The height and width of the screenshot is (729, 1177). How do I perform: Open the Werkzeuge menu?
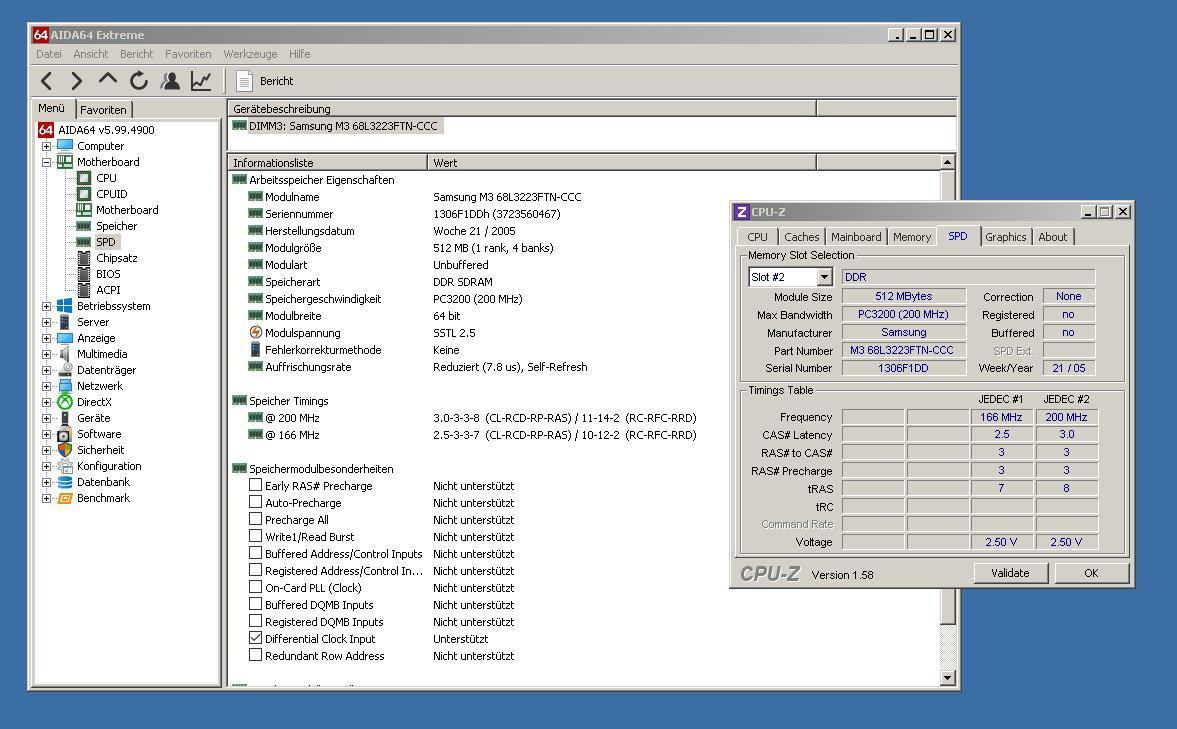click(x=250, y=54)
